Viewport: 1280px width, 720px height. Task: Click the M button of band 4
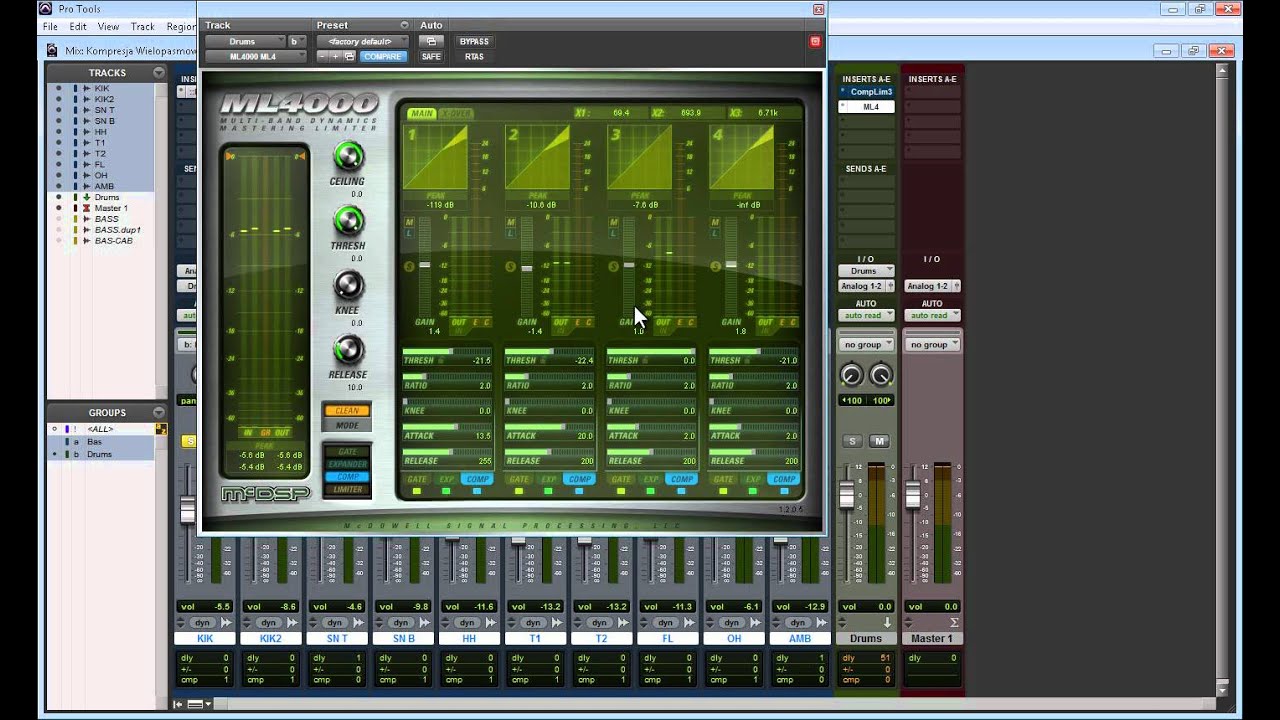pyautogui.click(x=715, y=222)
